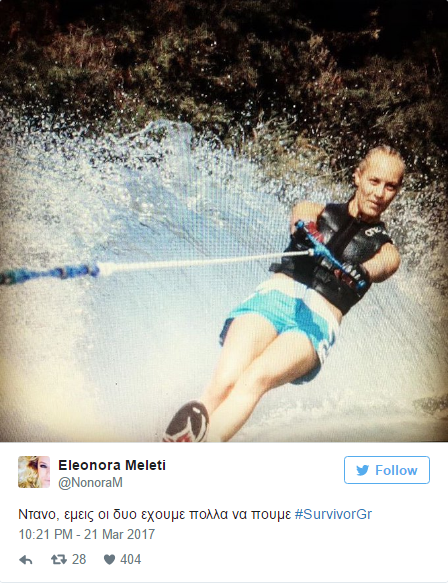Click the blue rope section at photo's left edge
This screenshot has height=584, width=448.
point(48,274)
